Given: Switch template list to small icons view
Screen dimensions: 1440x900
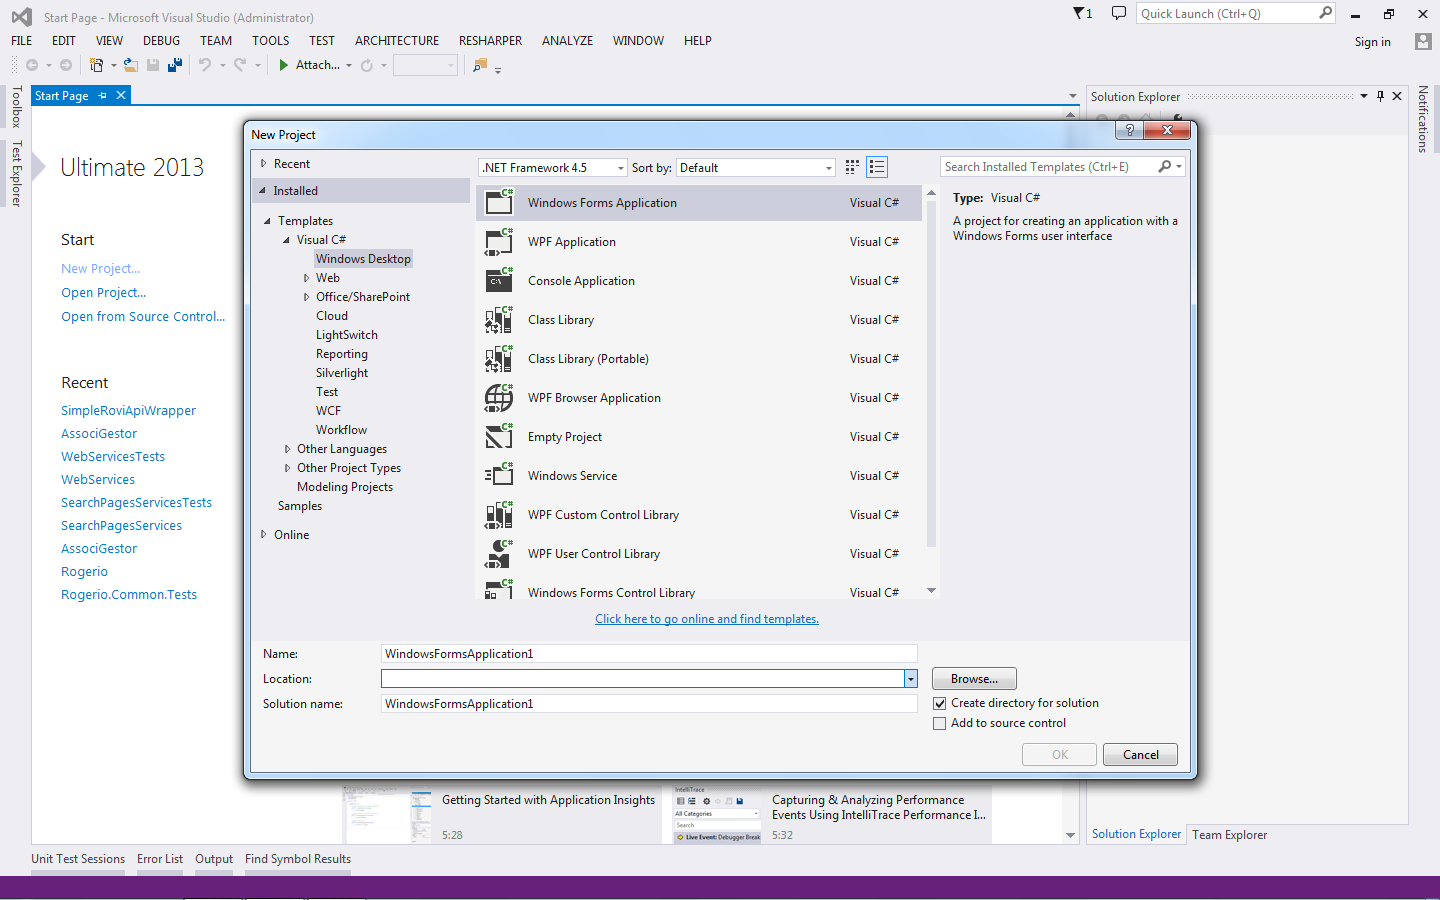Looking at the screenshot, I should coord(852,167).
